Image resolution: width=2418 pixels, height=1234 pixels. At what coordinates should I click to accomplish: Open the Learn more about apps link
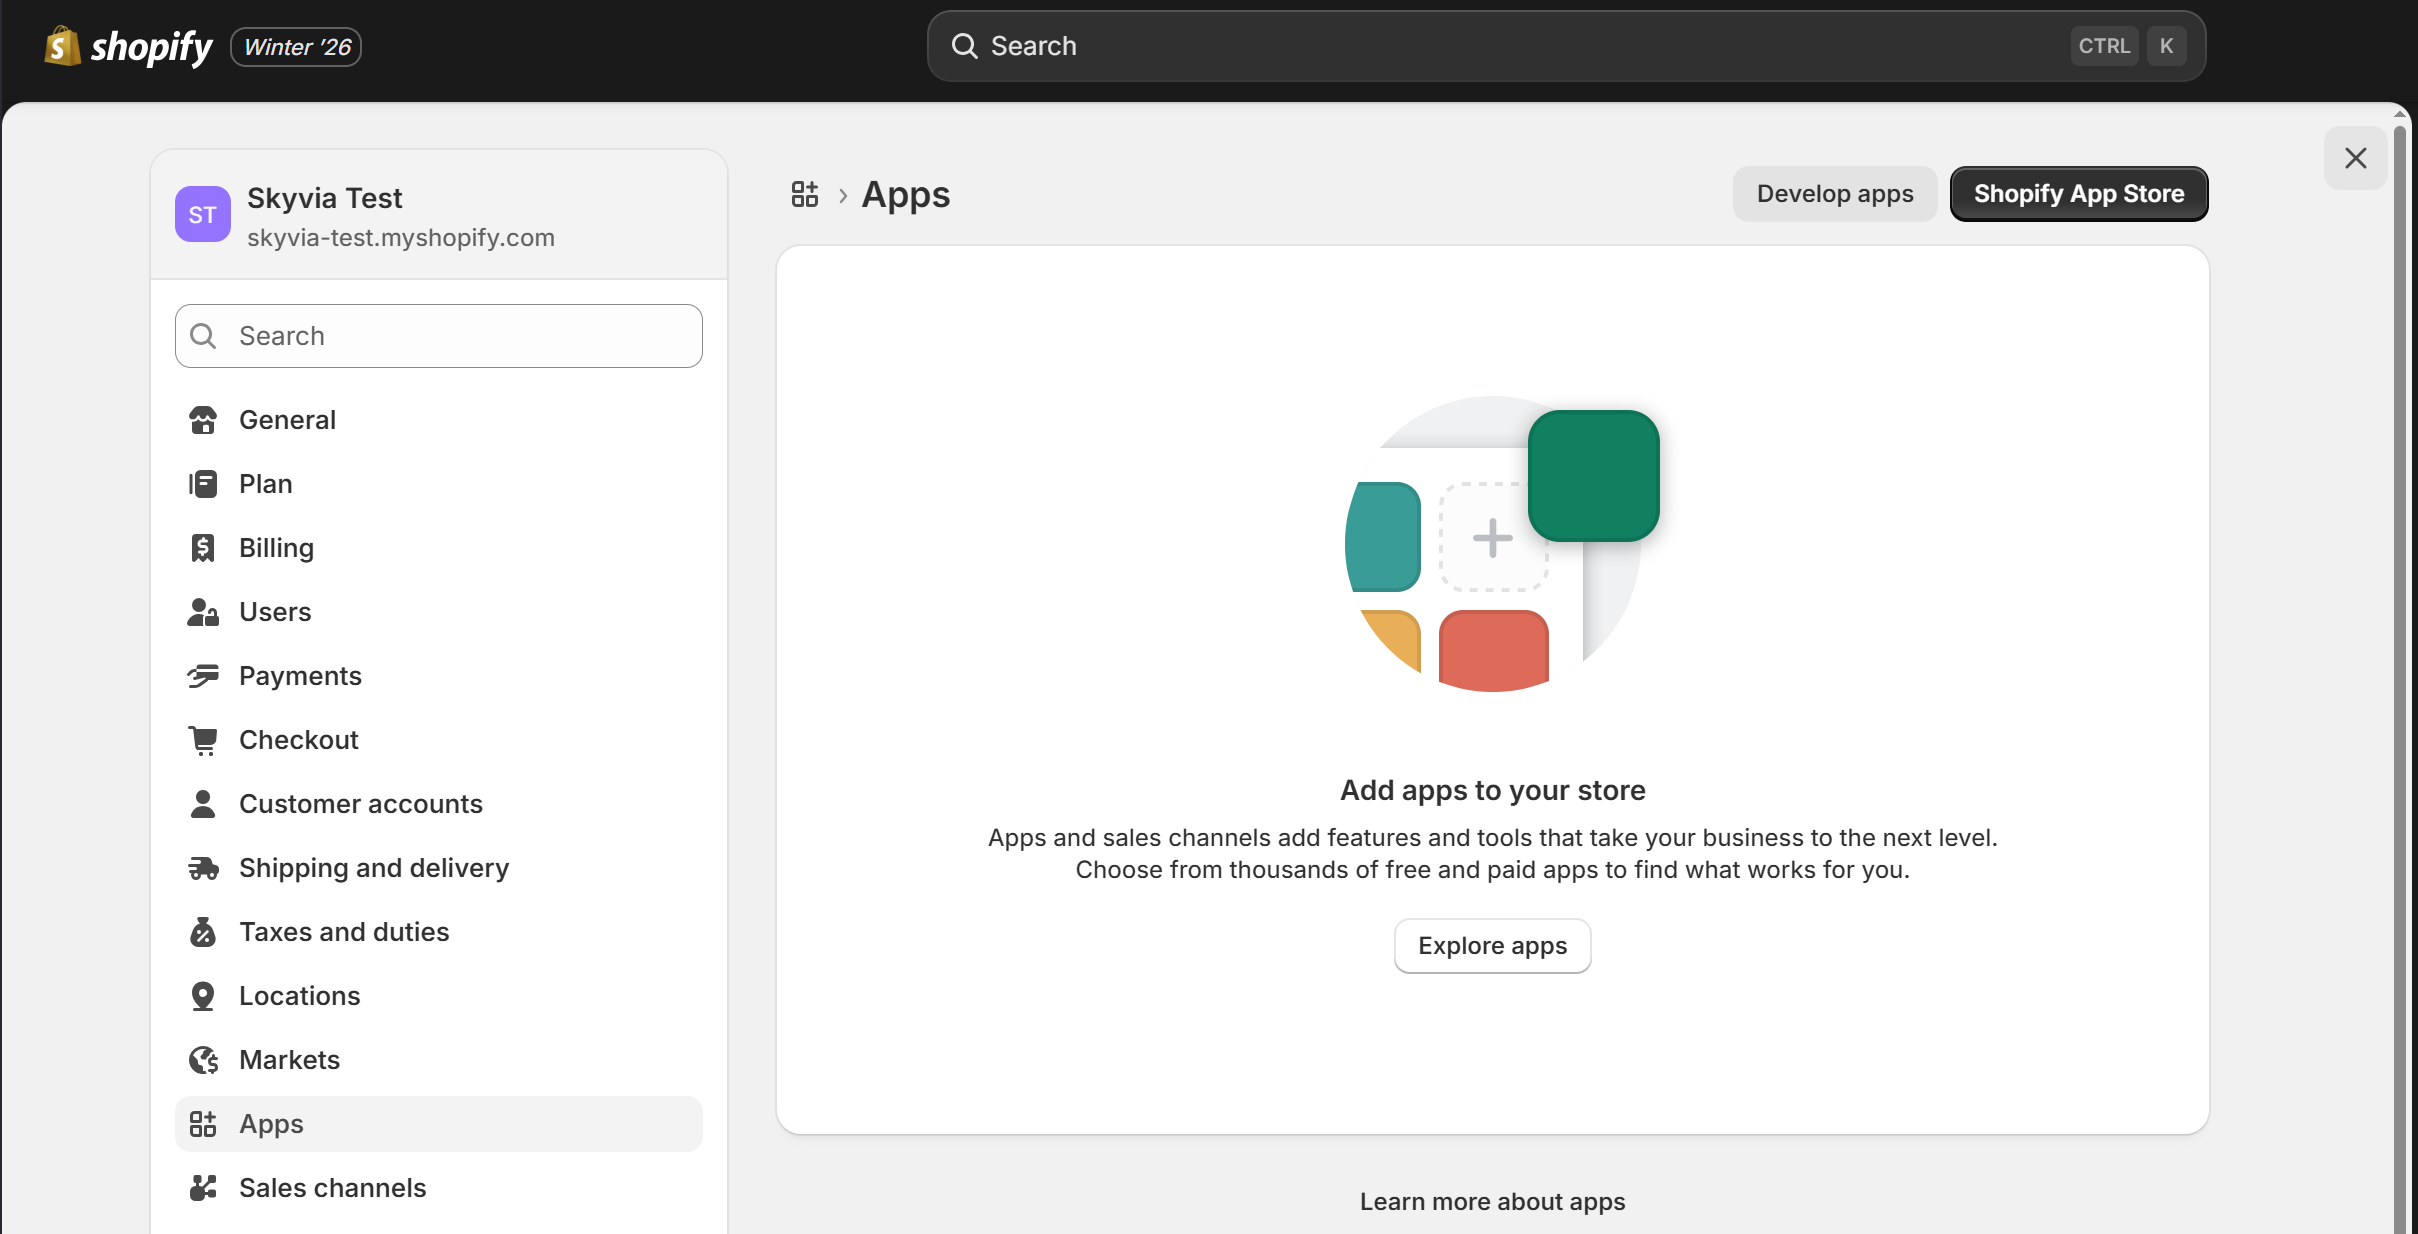point(1492,1201)
